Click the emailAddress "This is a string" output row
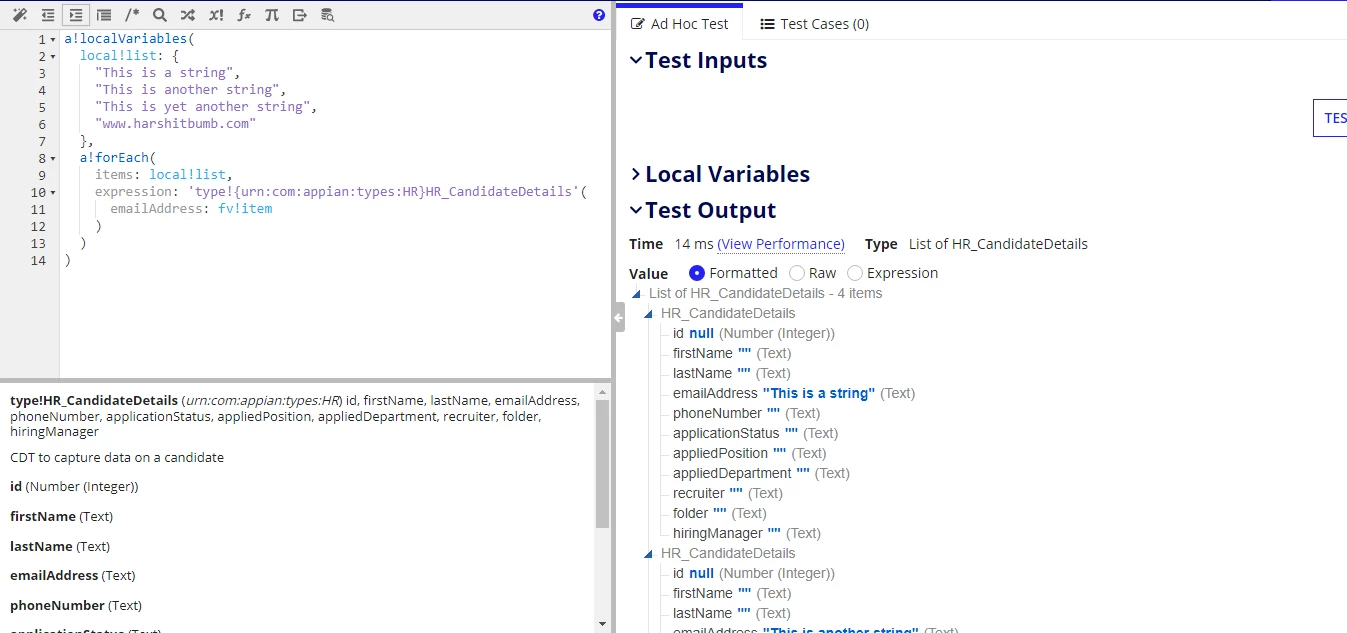This screenshot has height=633, width=1347. pyautogui.click(x=794, y=393)
